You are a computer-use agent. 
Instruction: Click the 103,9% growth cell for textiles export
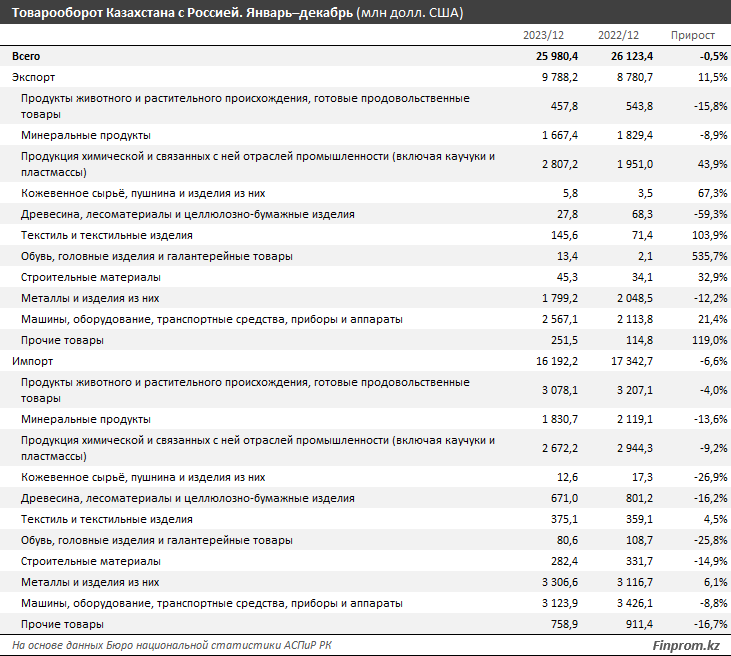699,235
